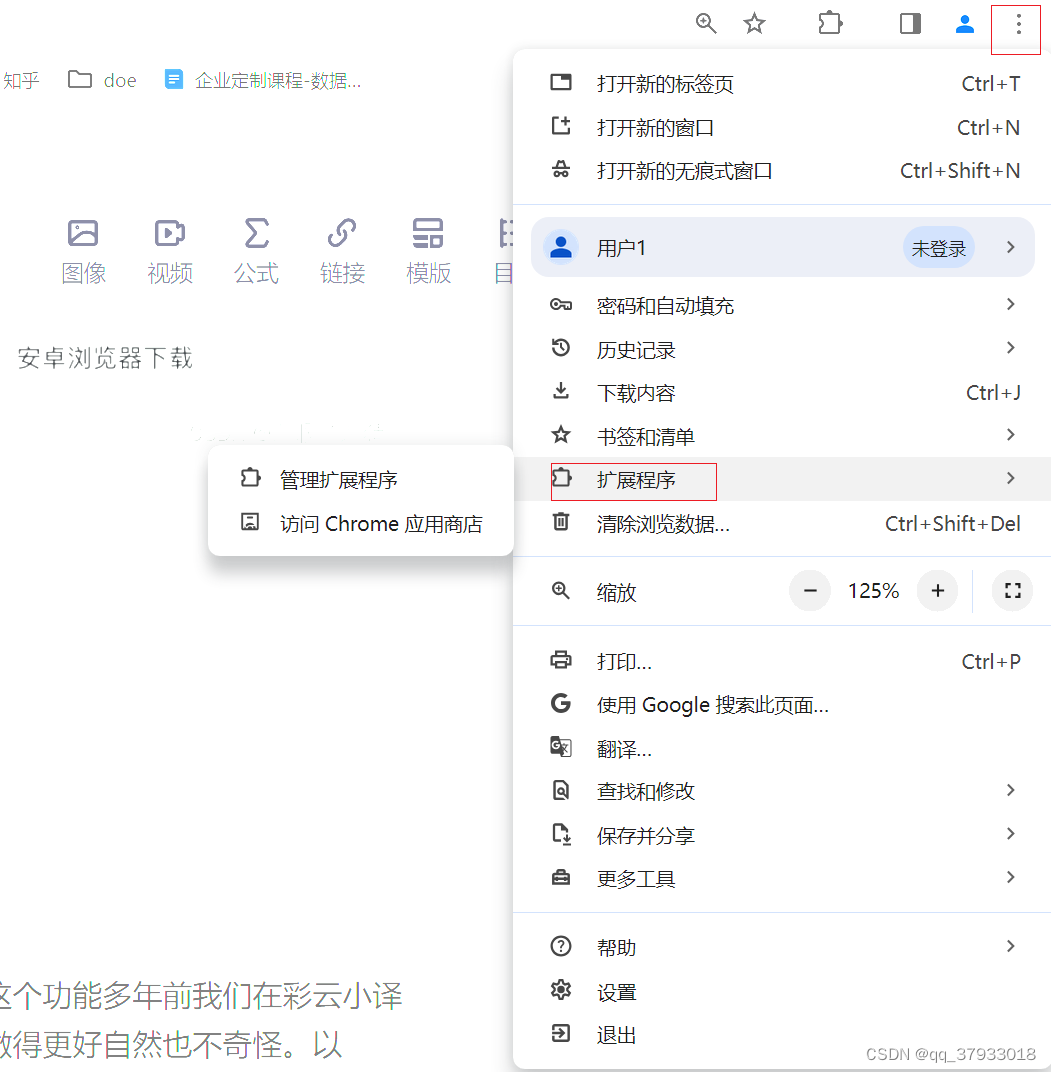The image size is (1051, 1072).
Task: Open 查找和修改 submenu
Action: (782, 791)
